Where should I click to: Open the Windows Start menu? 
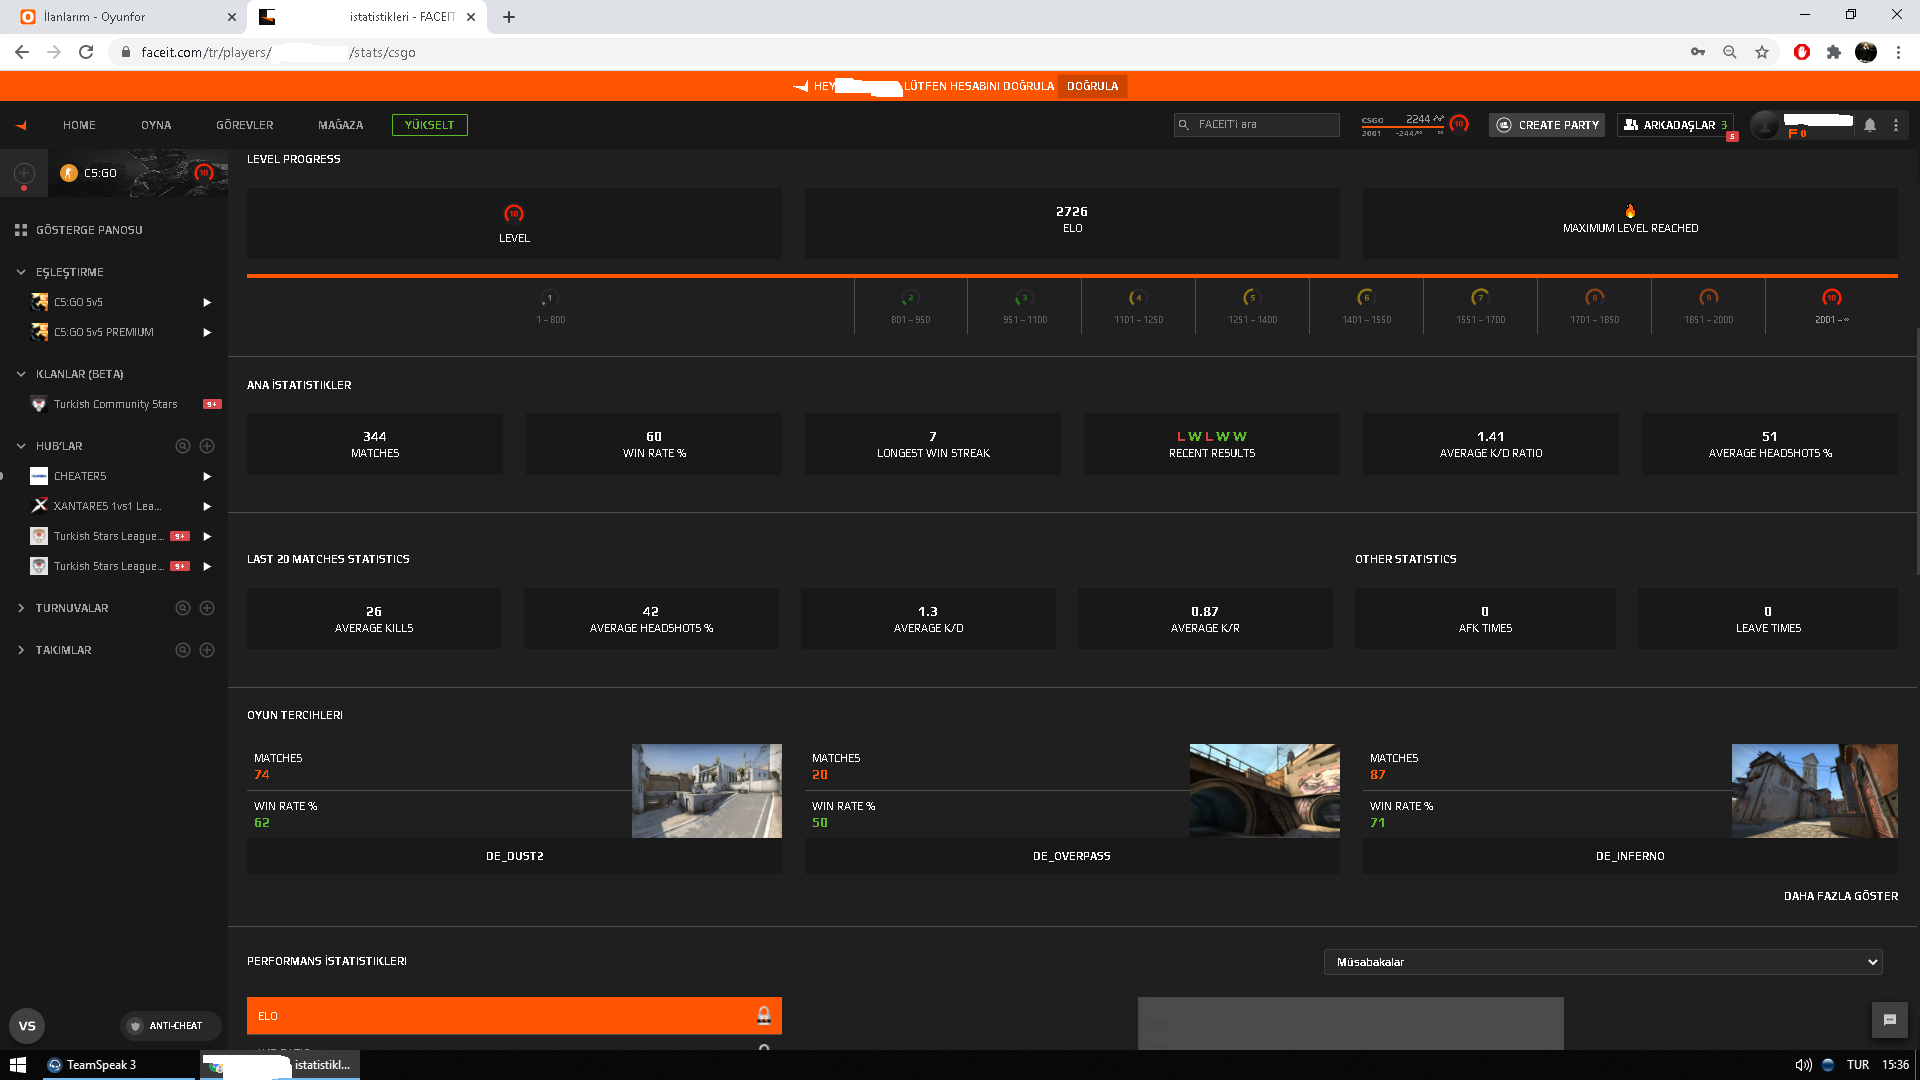tap(17, 1065)
